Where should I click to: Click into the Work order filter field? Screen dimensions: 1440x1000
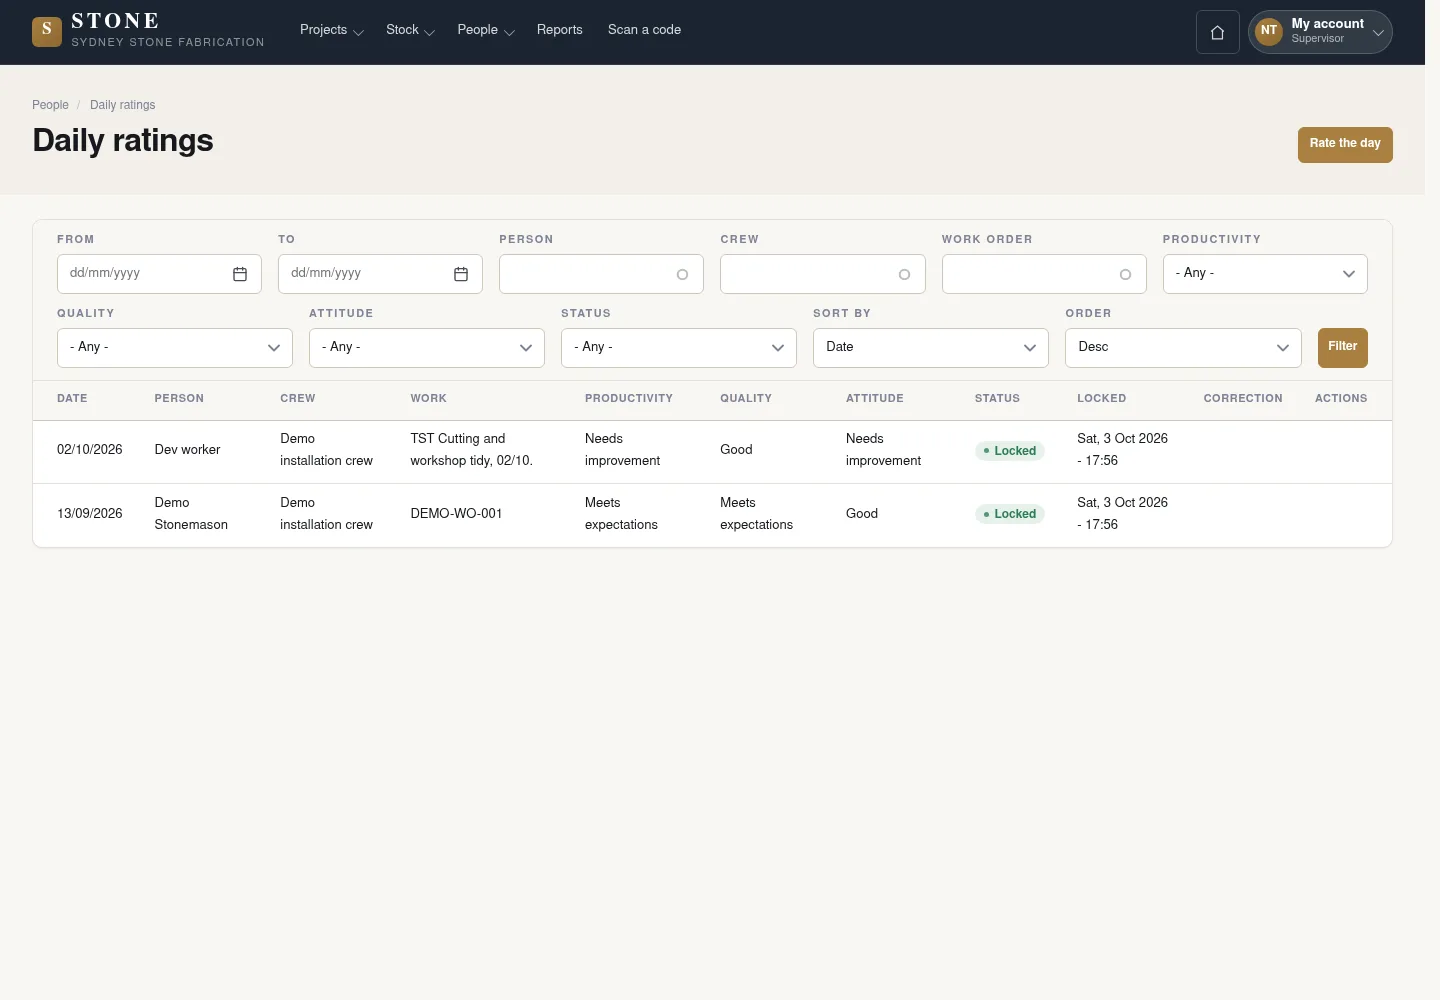pyautogui.click(x=1044, y=274)
